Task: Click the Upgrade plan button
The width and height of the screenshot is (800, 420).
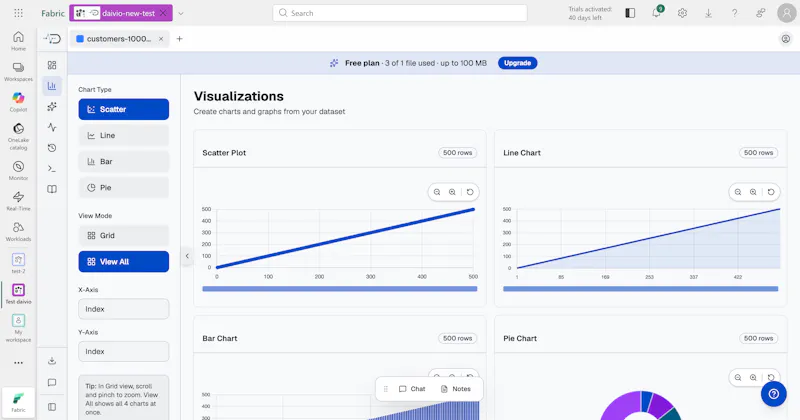Action: (517, 63)
